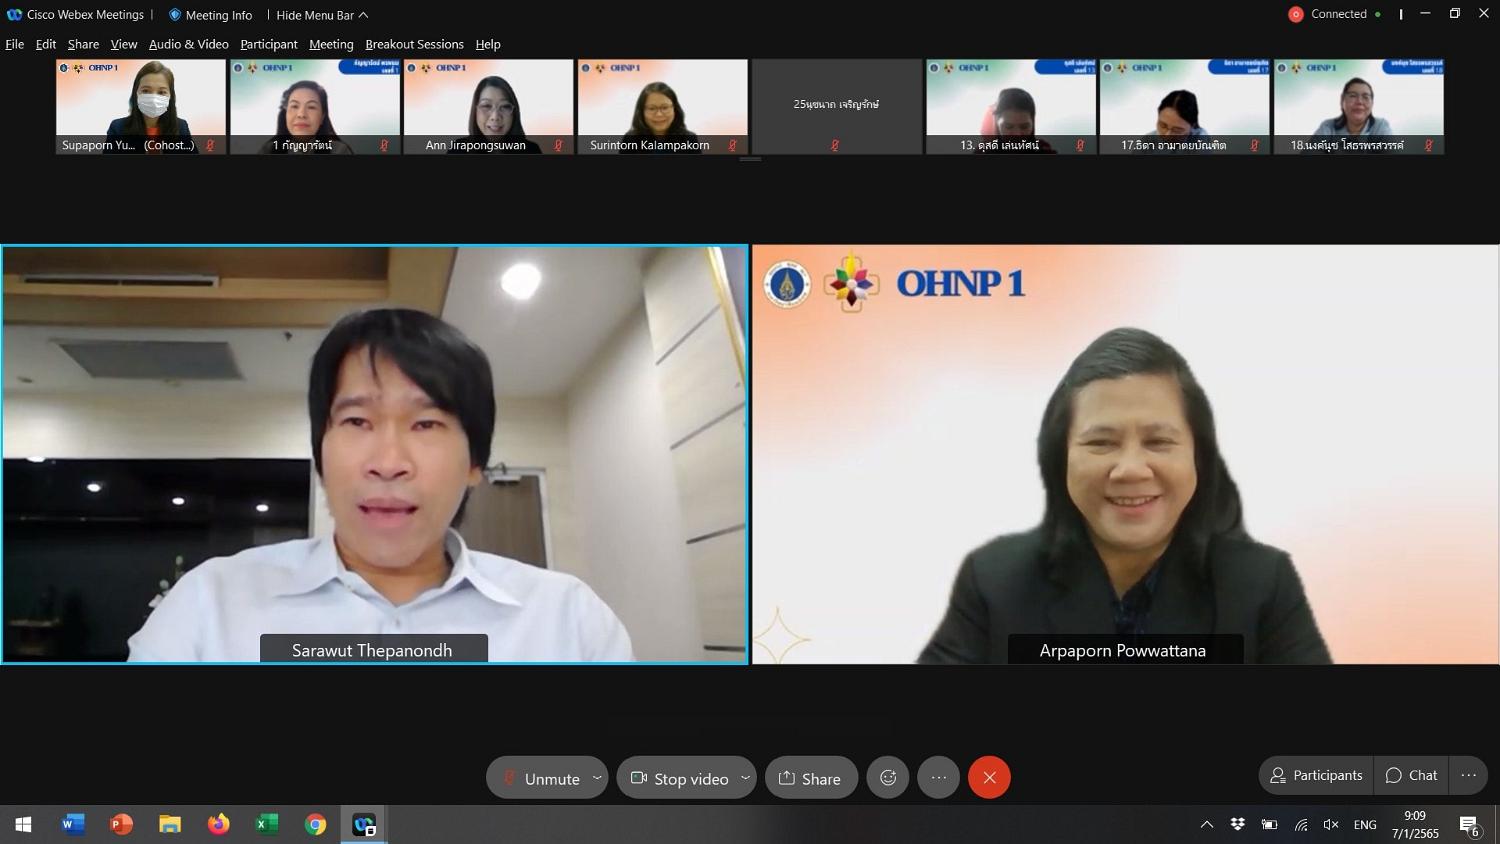Open the File menu
This screenshot has height=844, width=1500.
pos(14,44)
